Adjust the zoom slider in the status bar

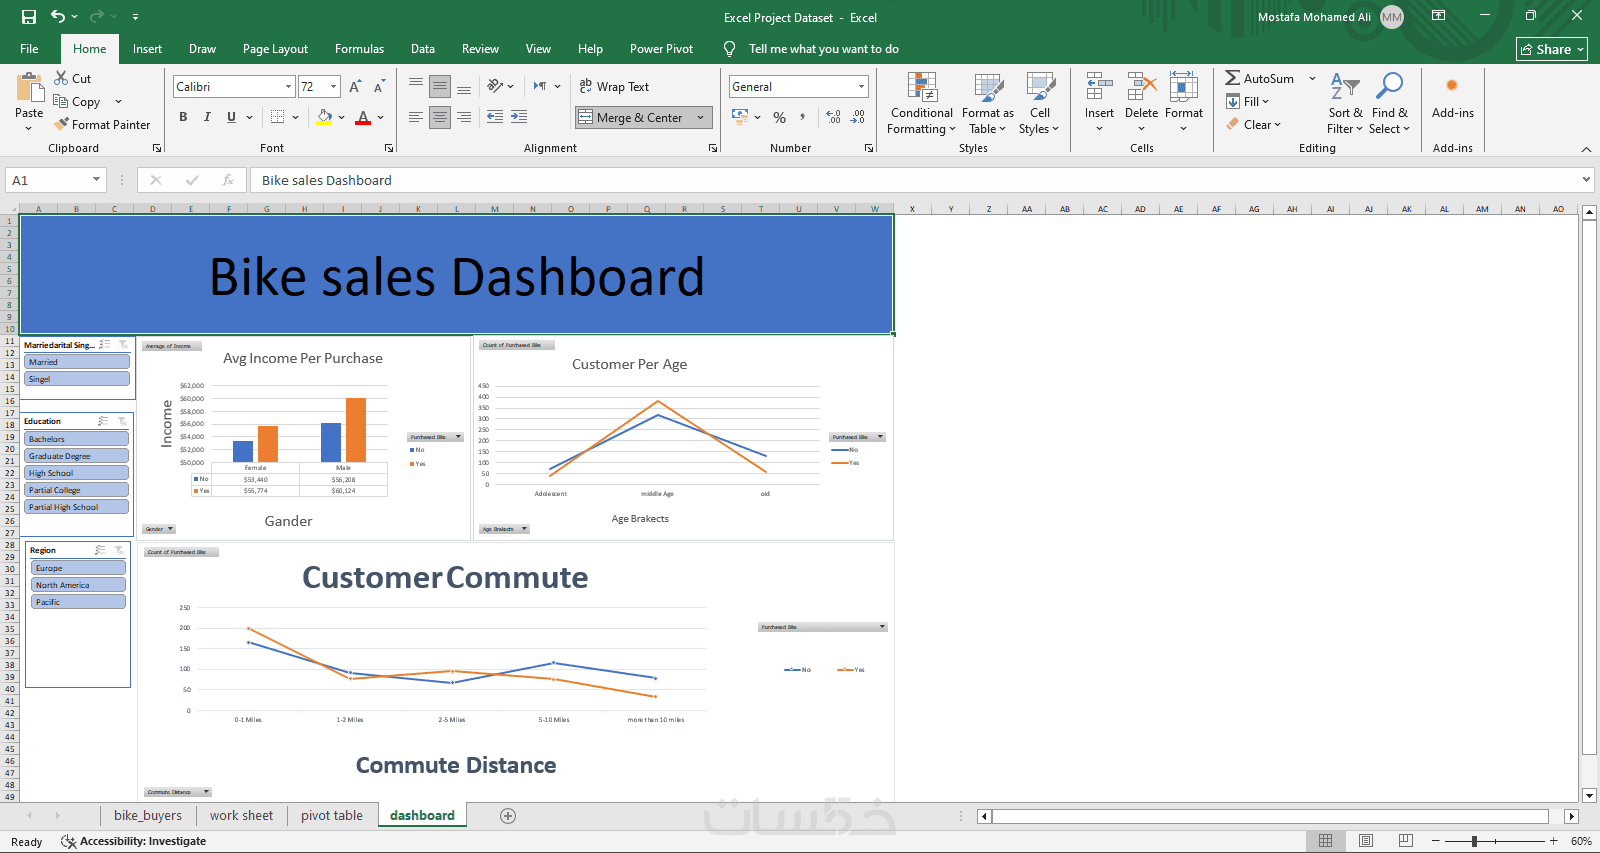coord(1475,841)
